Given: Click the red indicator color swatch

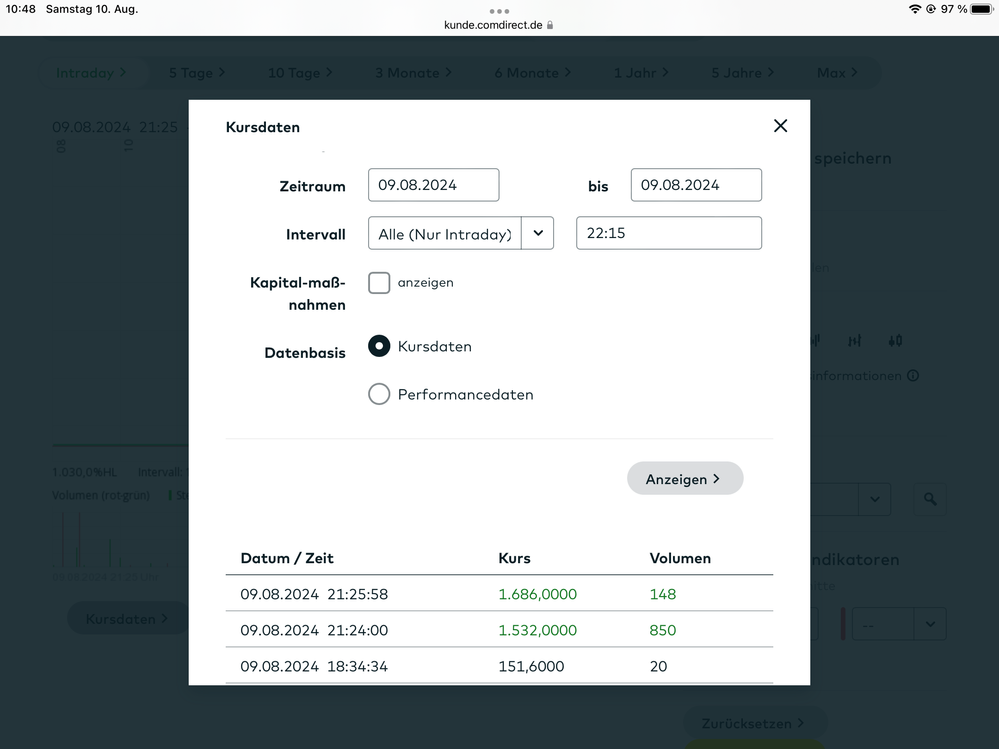Looking at the screenshot, I should [x=843, y=624].
